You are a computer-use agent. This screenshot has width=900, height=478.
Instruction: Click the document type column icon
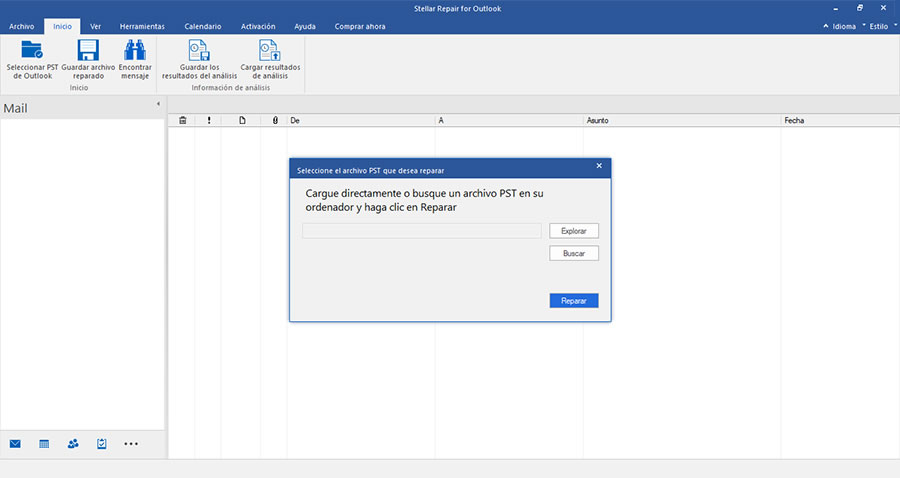242,120
